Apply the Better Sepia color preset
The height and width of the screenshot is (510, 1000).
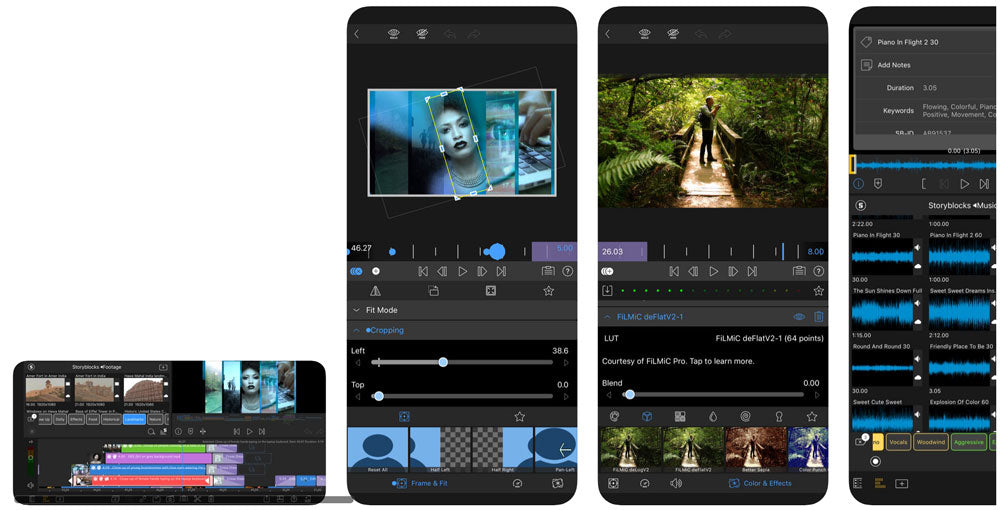[755, 449]
